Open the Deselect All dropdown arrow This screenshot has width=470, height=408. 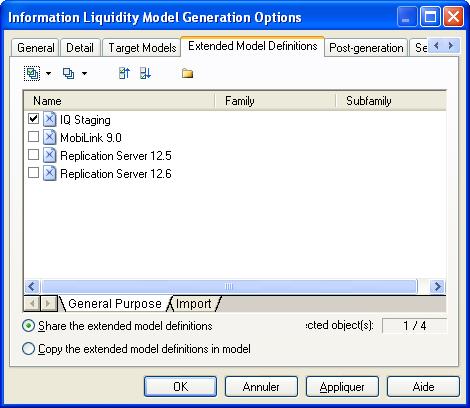point(84,73)
